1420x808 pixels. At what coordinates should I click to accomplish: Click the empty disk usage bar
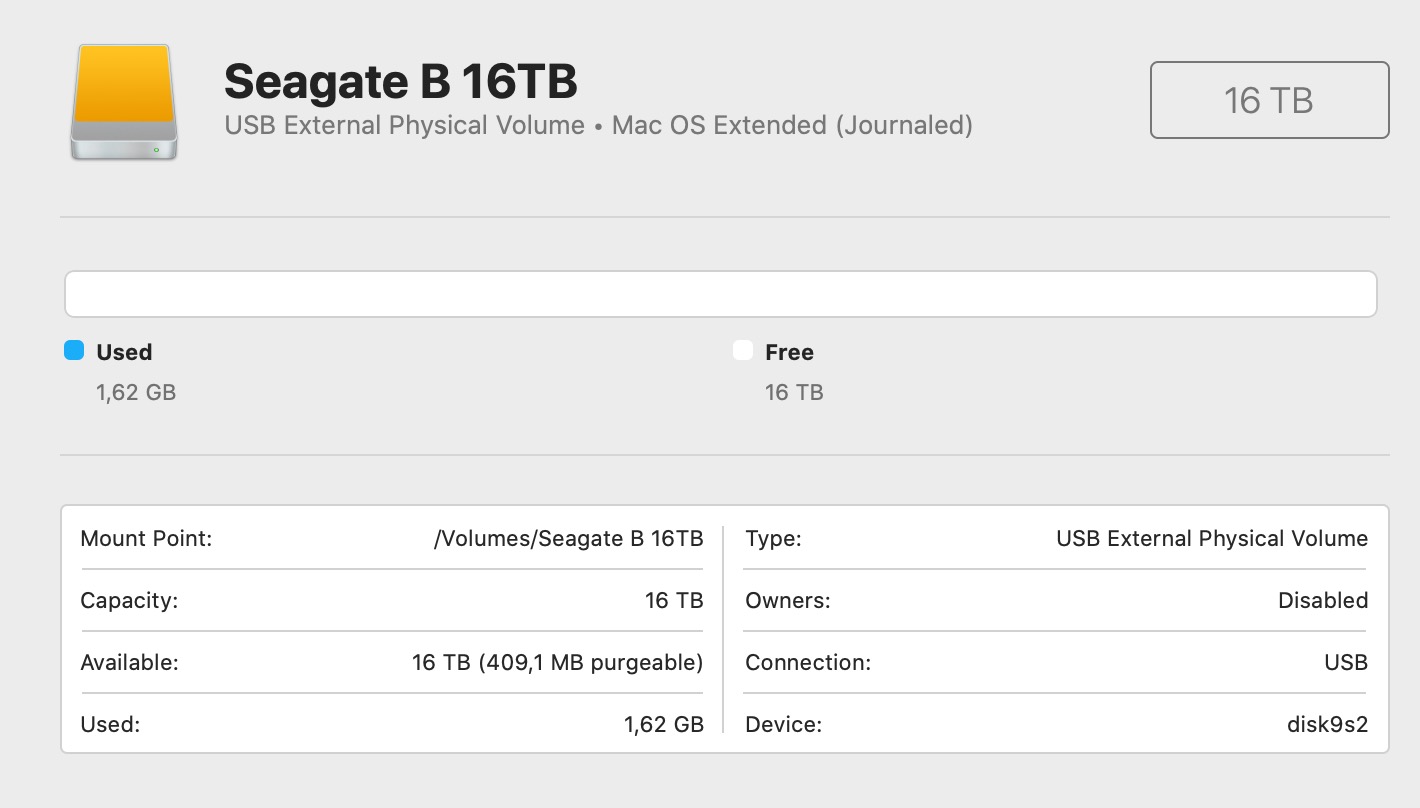pos(720,294)
